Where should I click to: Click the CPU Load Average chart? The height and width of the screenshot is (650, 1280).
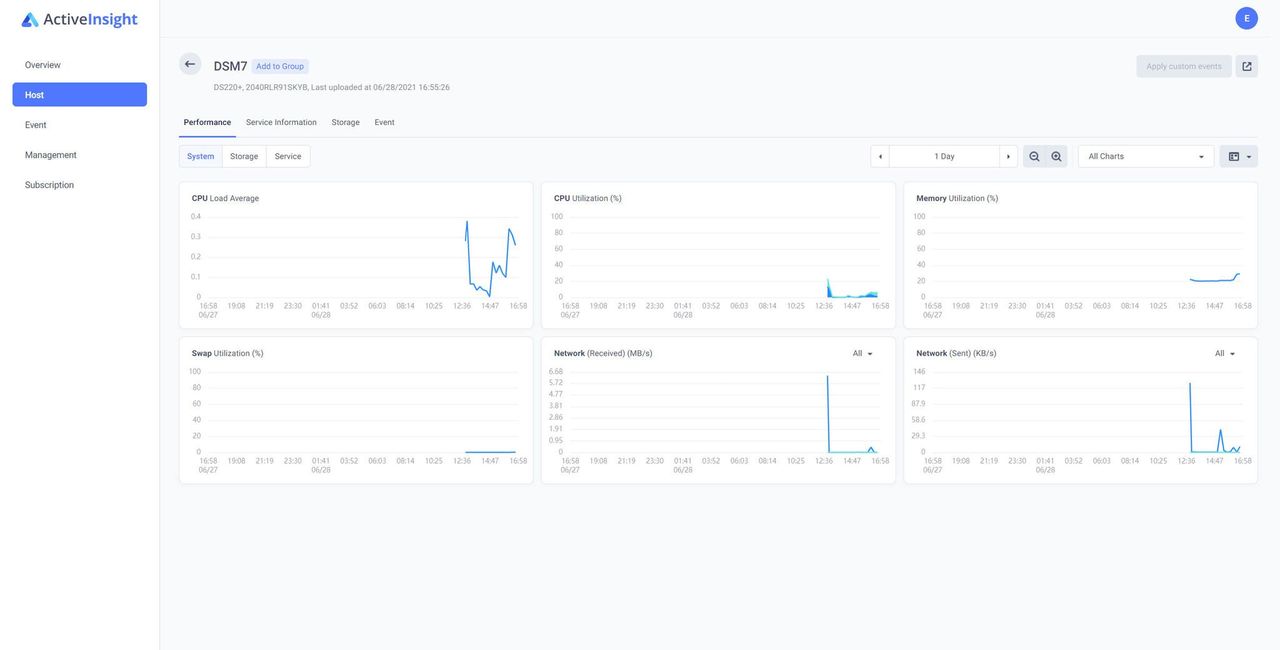[x=356, y=255]
